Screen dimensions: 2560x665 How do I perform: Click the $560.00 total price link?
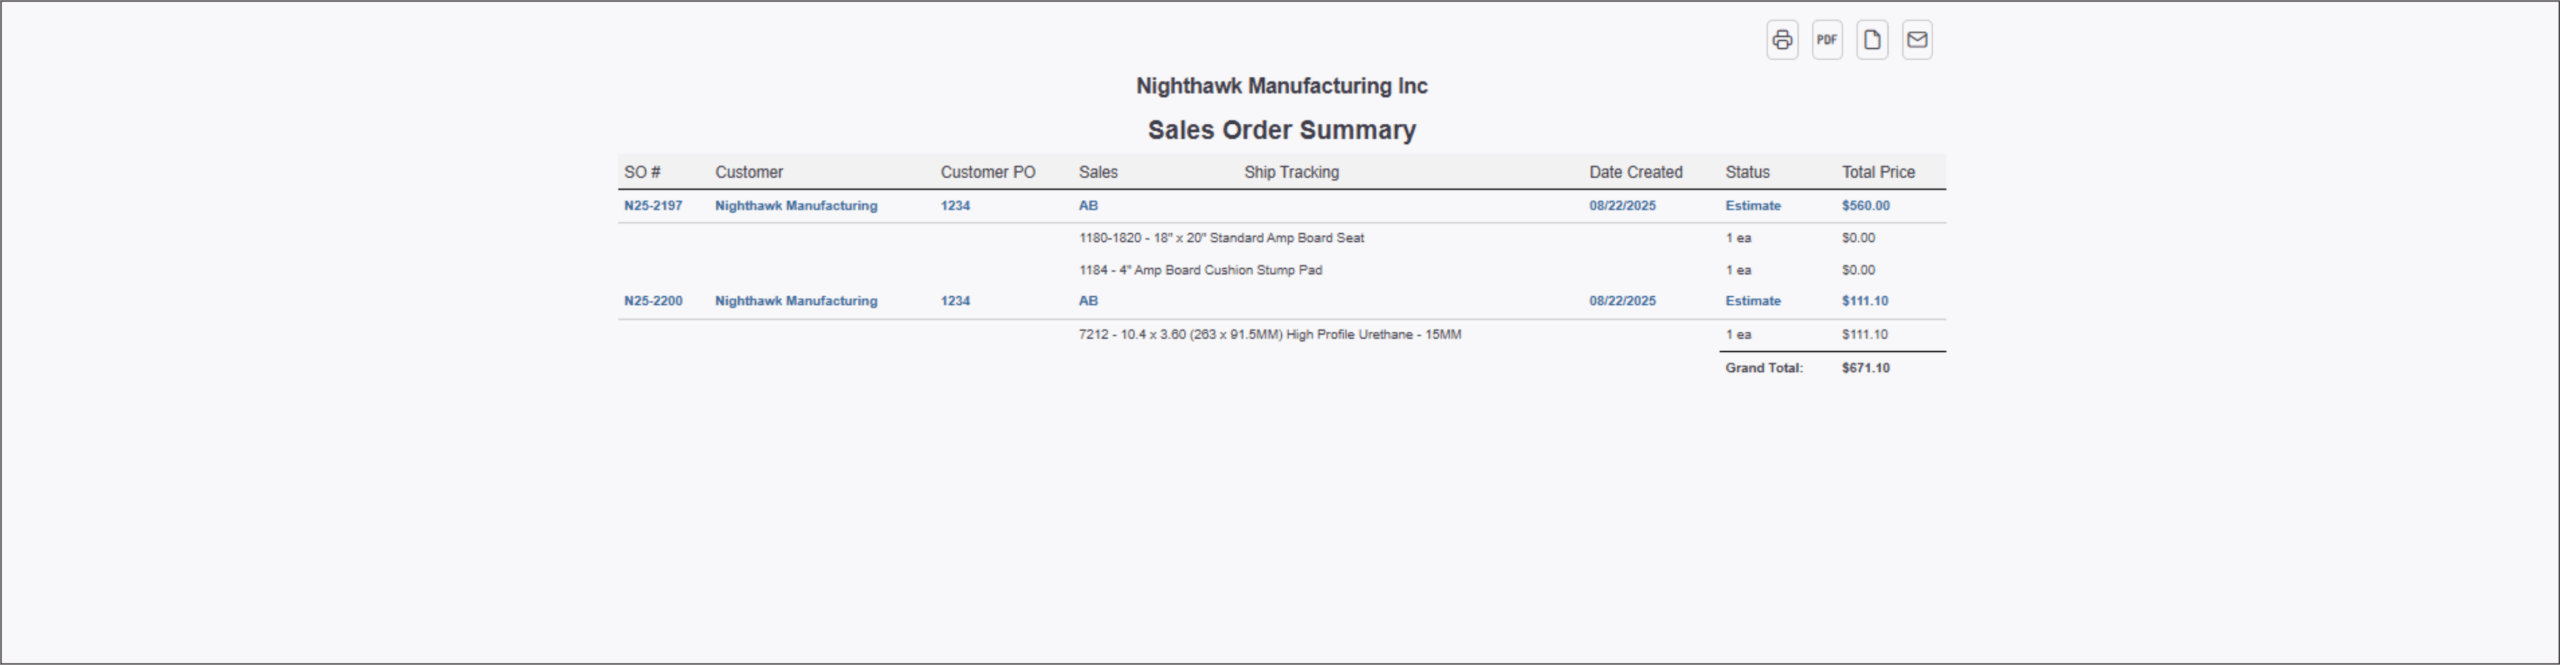(x=1866, y=206)
